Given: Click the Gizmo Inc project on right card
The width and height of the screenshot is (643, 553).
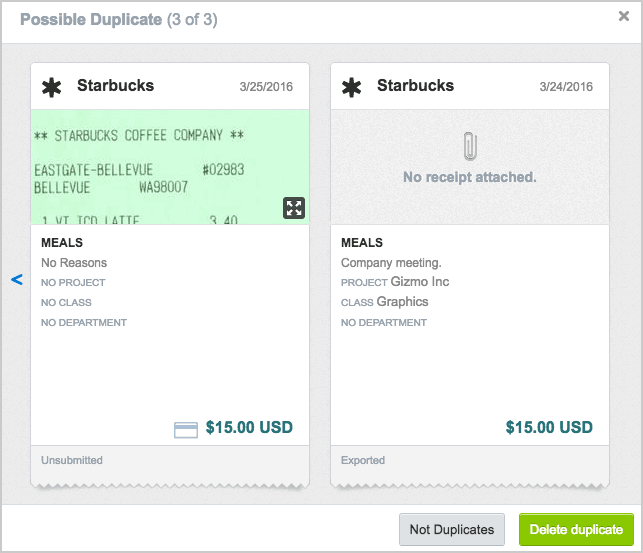Looking at the screenshot, I should [x=420, y=282].
